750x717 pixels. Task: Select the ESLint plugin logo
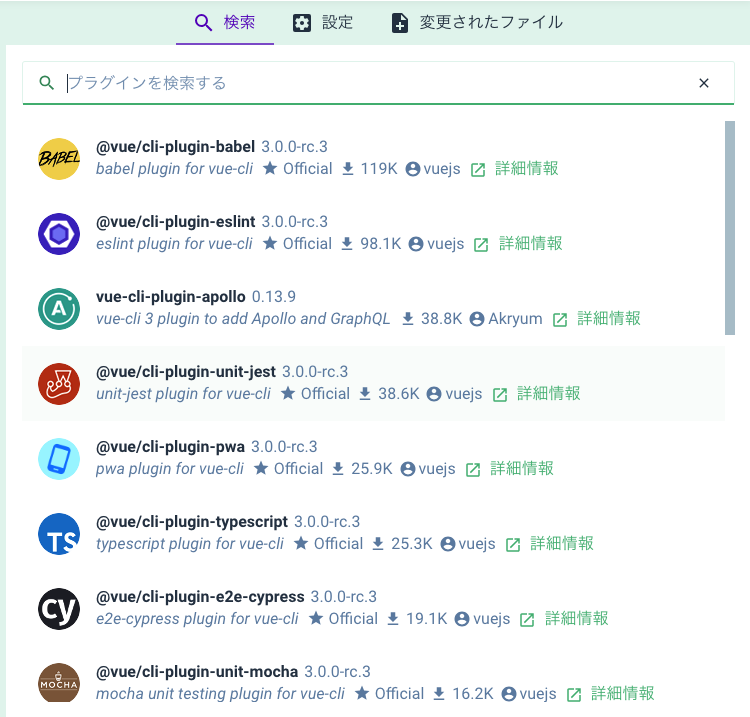coord(59,234)
